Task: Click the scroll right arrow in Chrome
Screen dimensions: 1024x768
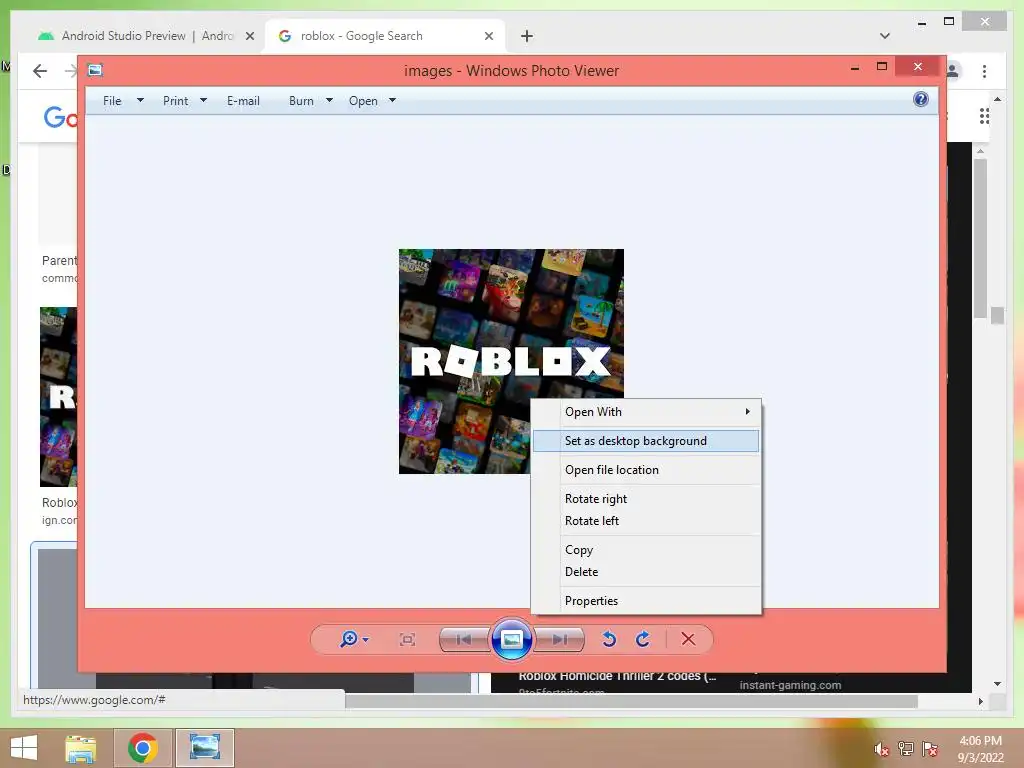Action: click(980, 701)
